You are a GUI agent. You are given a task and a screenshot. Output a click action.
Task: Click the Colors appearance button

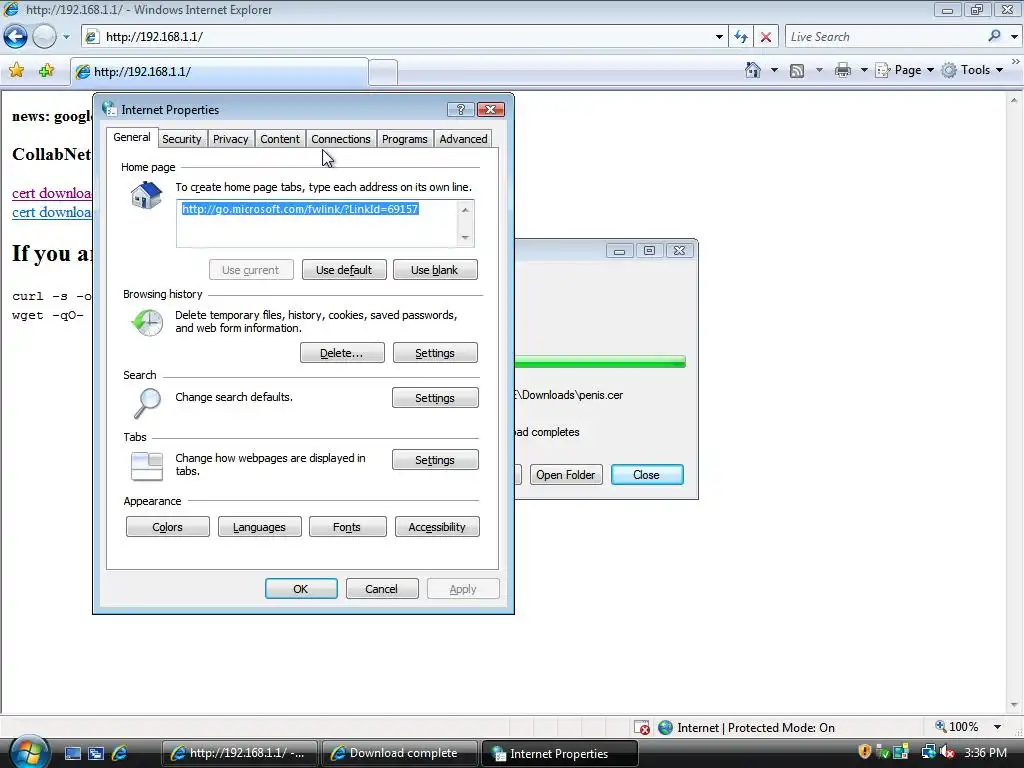167,527
